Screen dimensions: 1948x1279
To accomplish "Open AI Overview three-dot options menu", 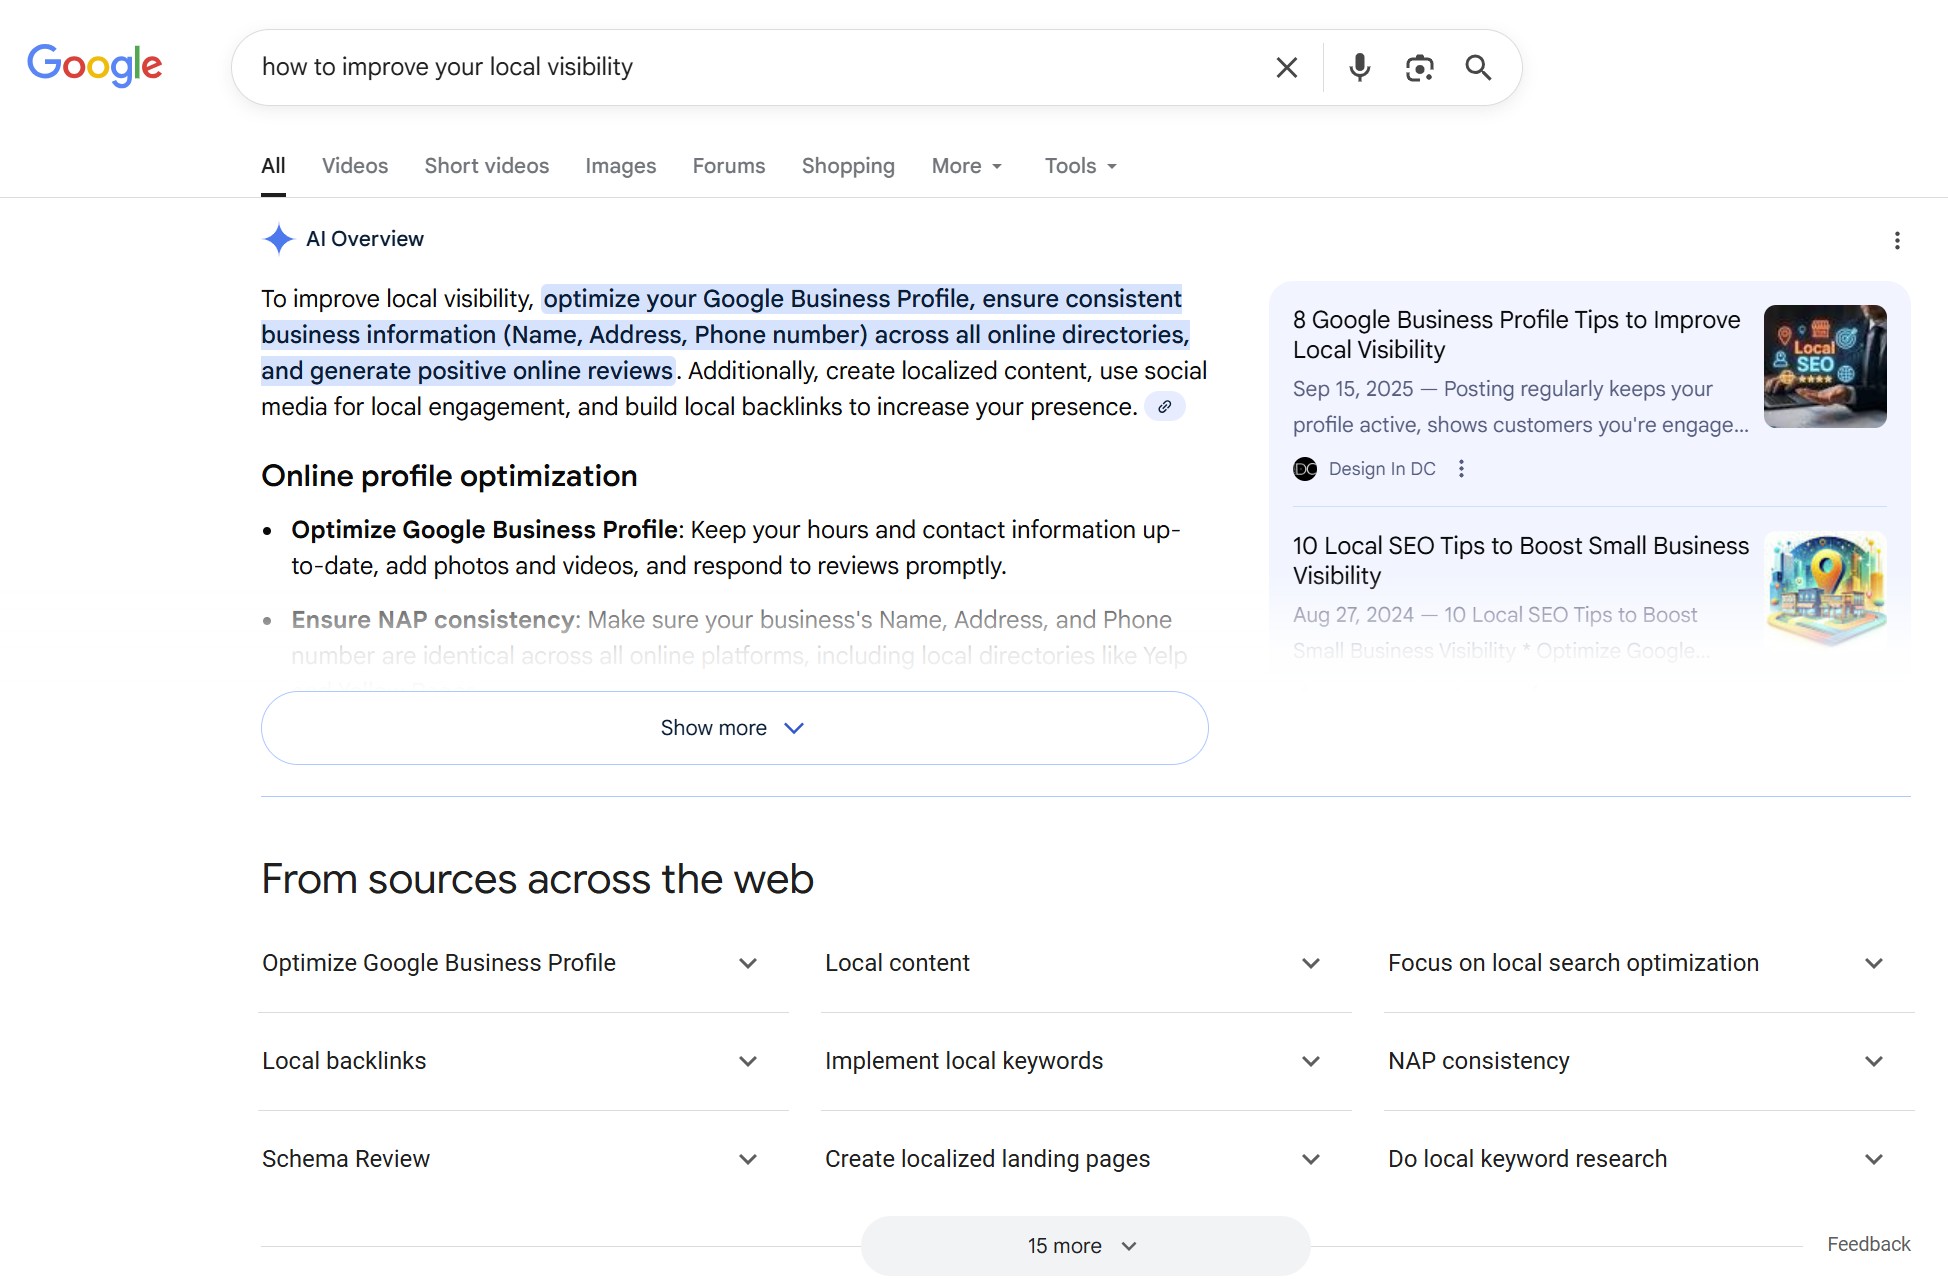I will [x=1896, y=240].
